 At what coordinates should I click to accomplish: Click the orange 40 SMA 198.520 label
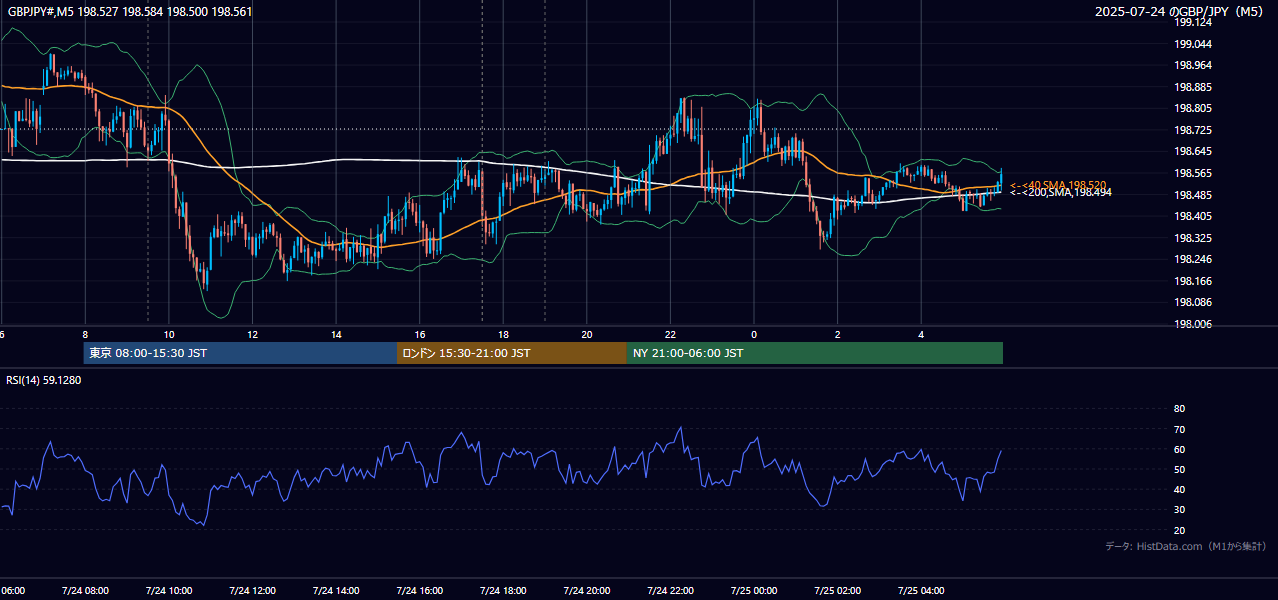[x=1058, y=185]
